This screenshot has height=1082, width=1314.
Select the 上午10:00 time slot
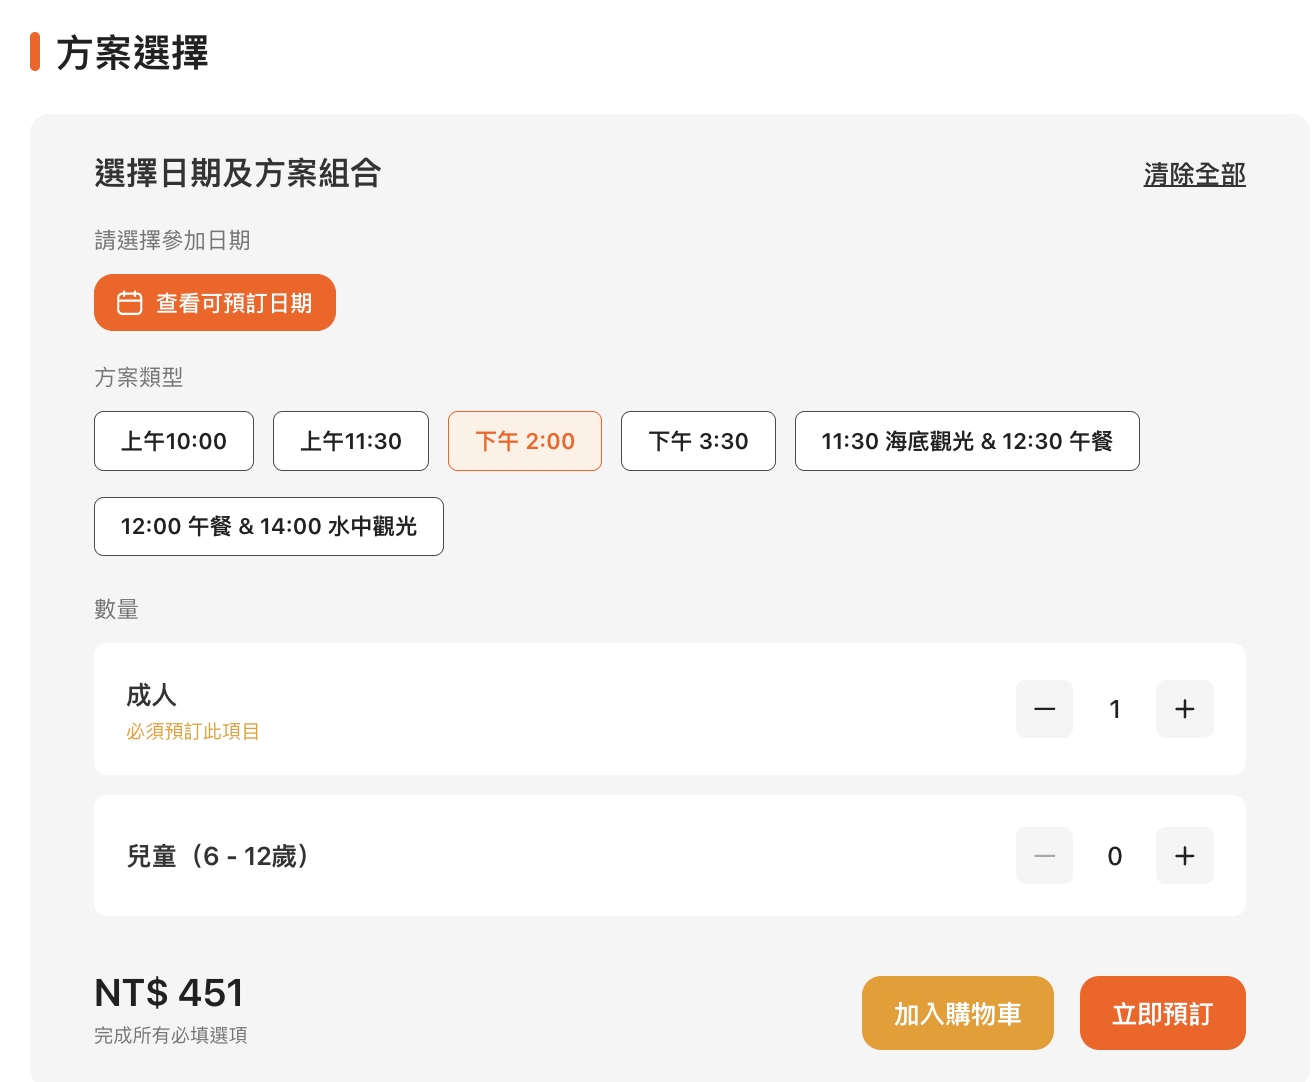[x=174, y=441]
